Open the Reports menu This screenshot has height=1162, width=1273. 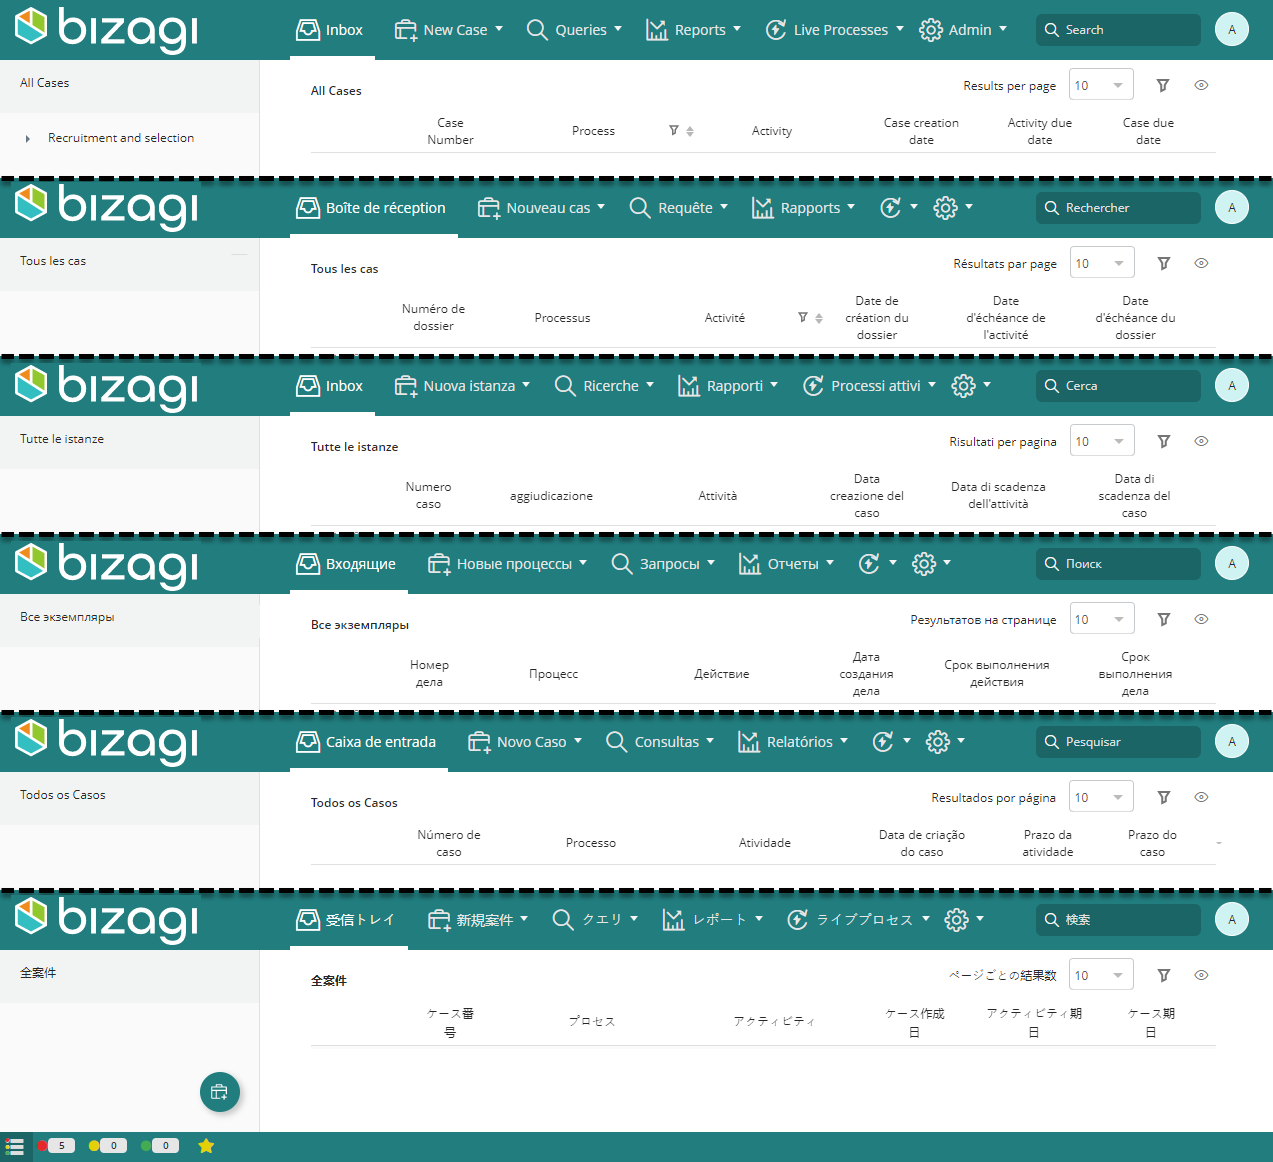click(693, 30)
